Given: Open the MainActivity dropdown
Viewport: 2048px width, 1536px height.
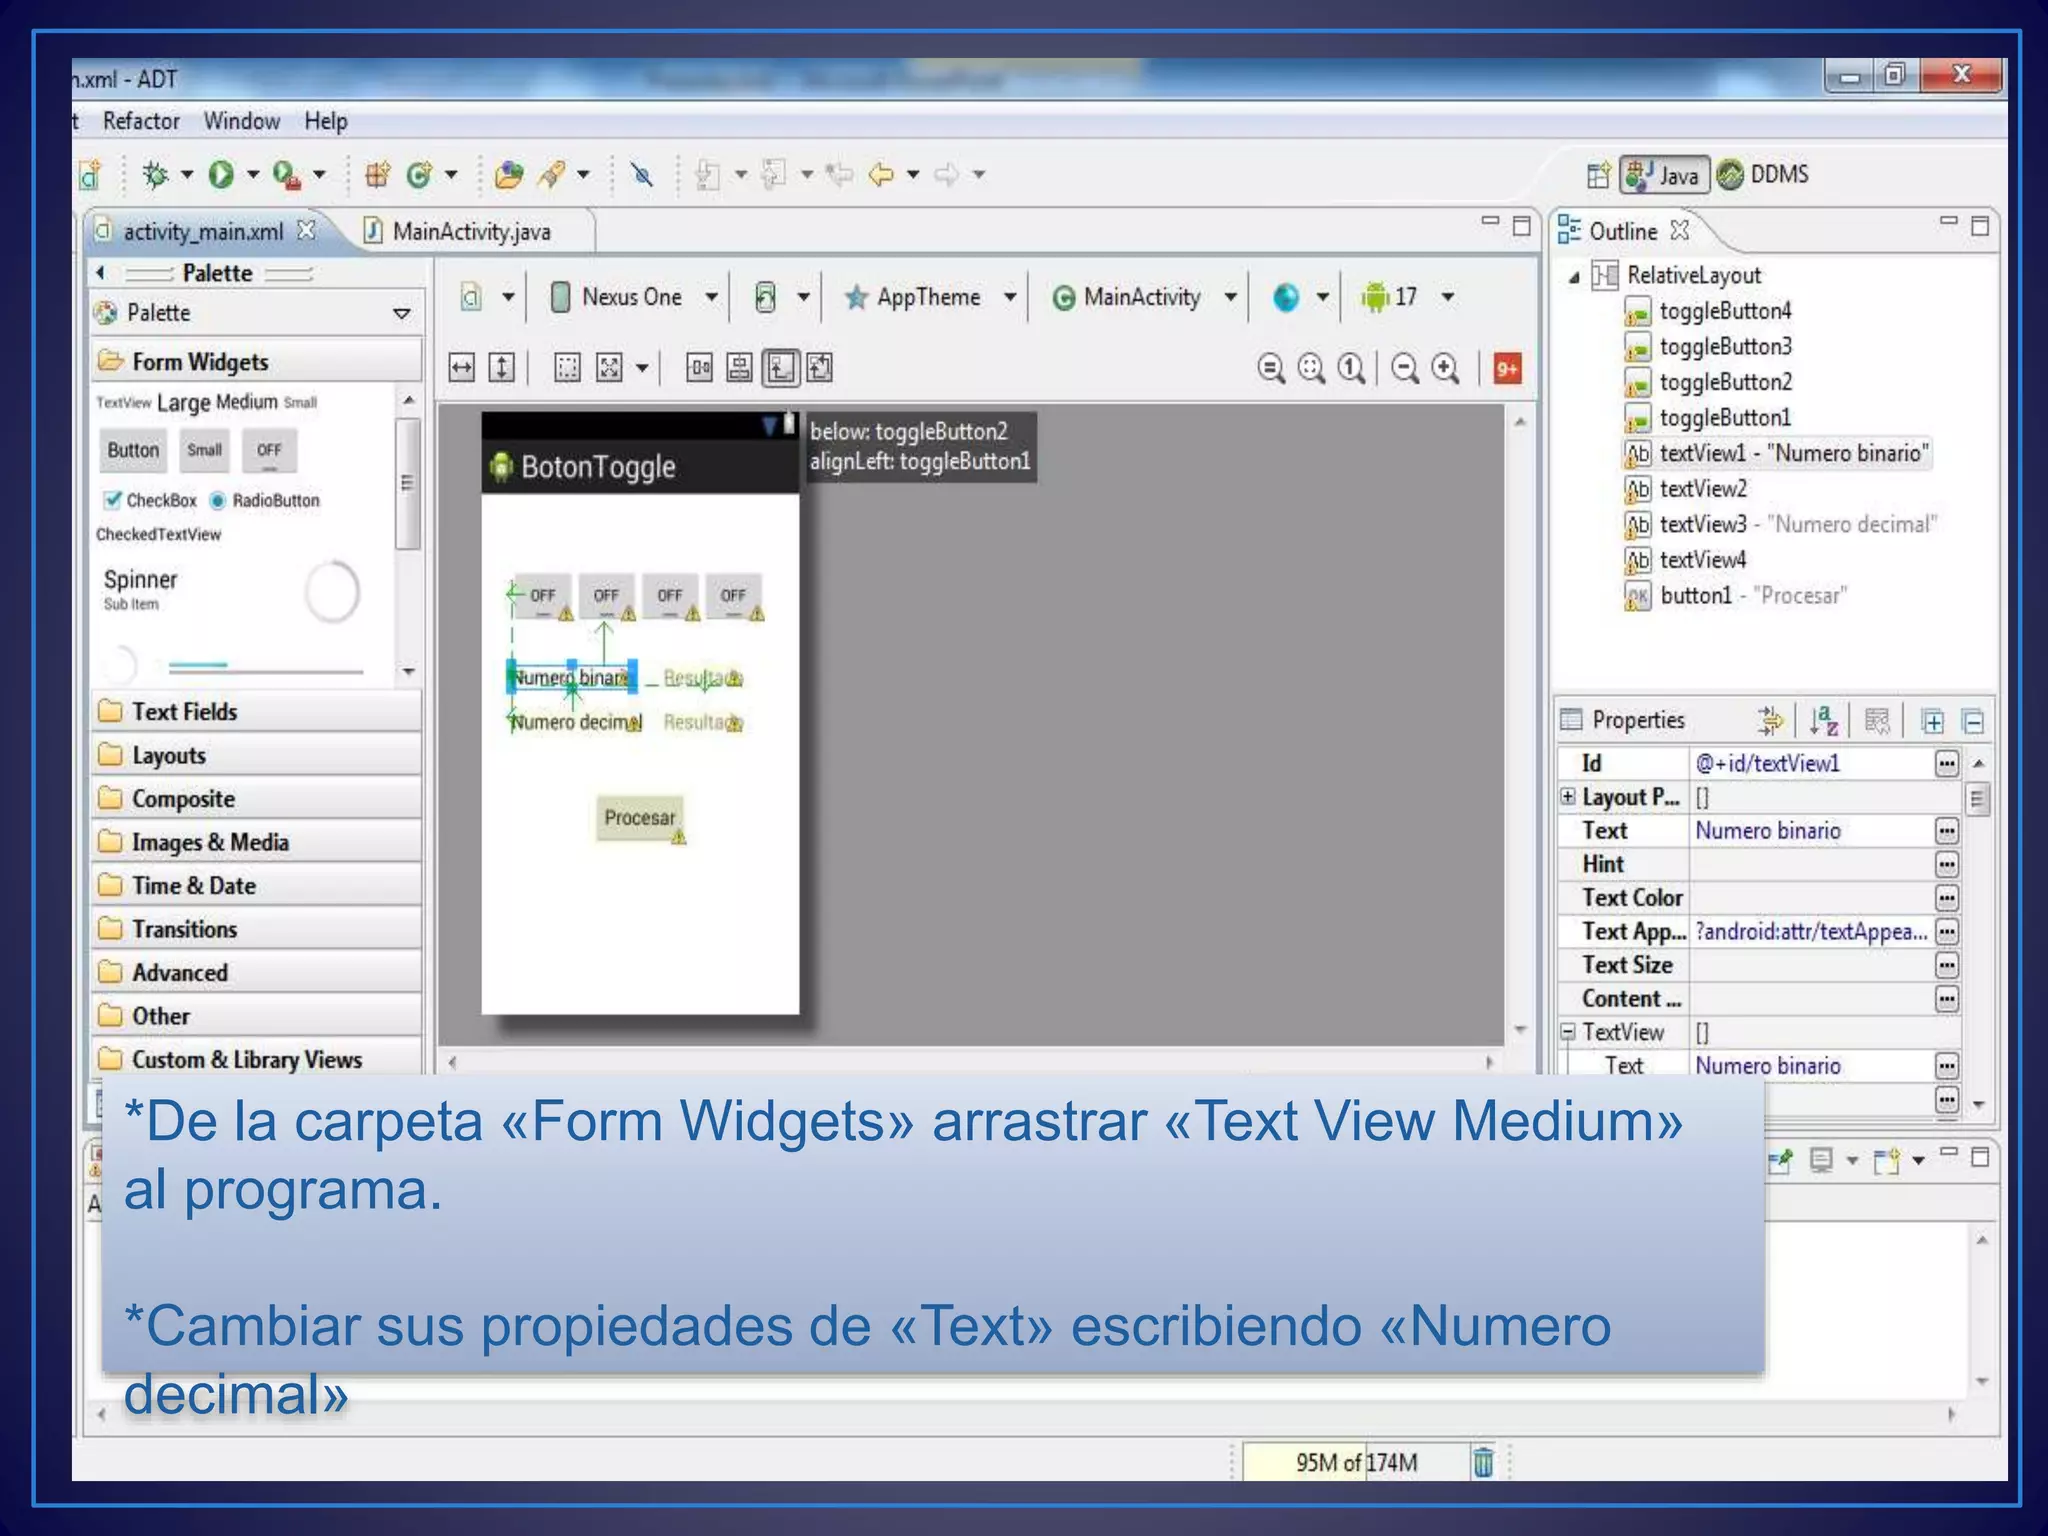Looking at the screenshot, I should point(1145,297).
